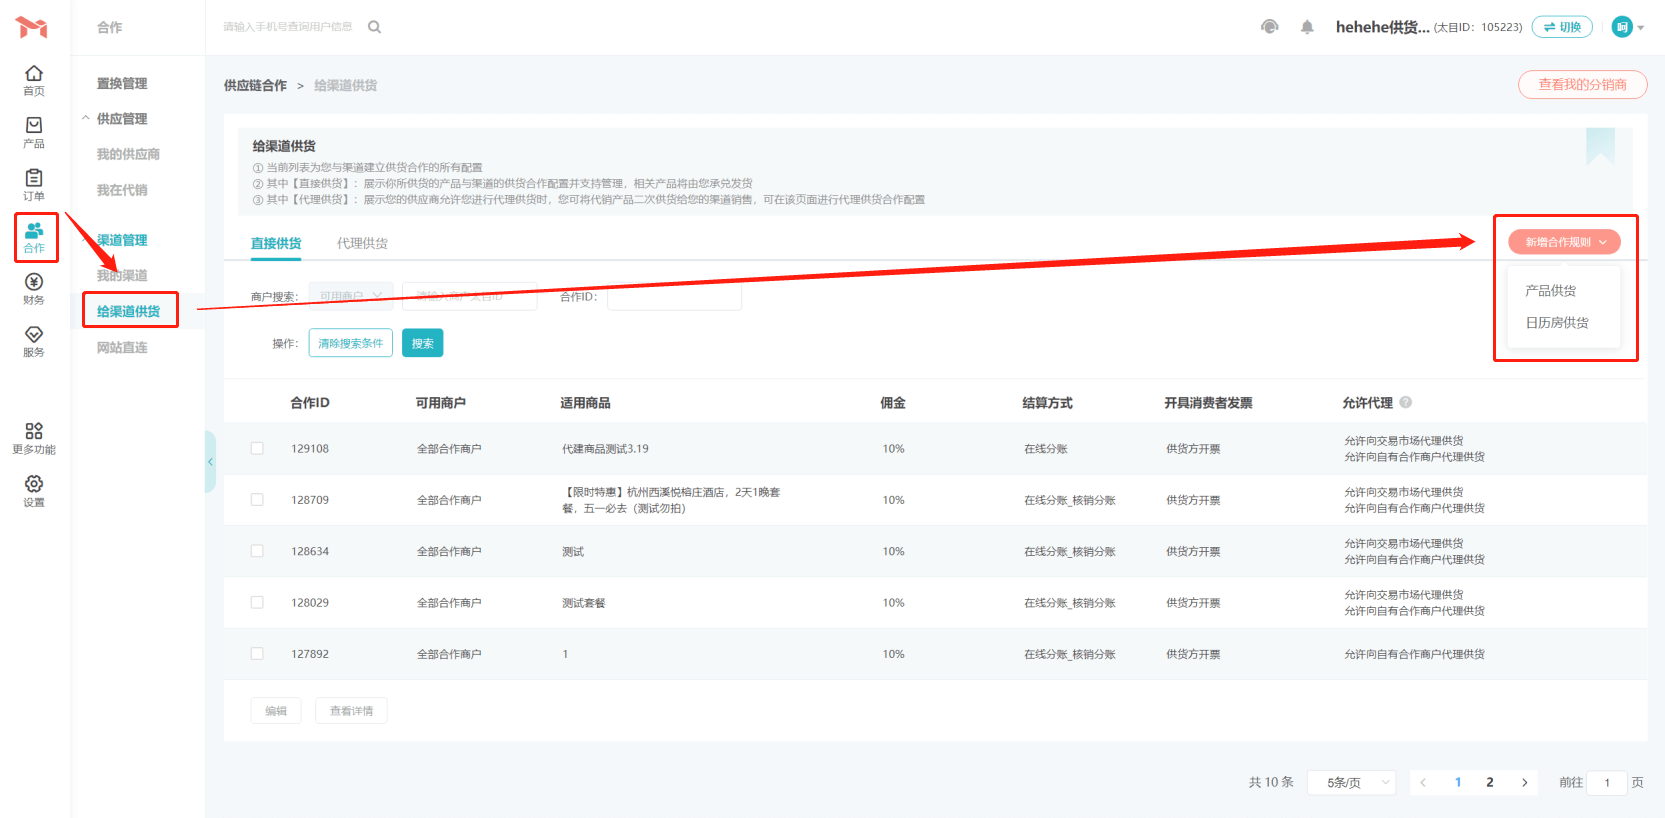
Task: Click the 开具消费者发票 column header
Action: (1208, 403)
